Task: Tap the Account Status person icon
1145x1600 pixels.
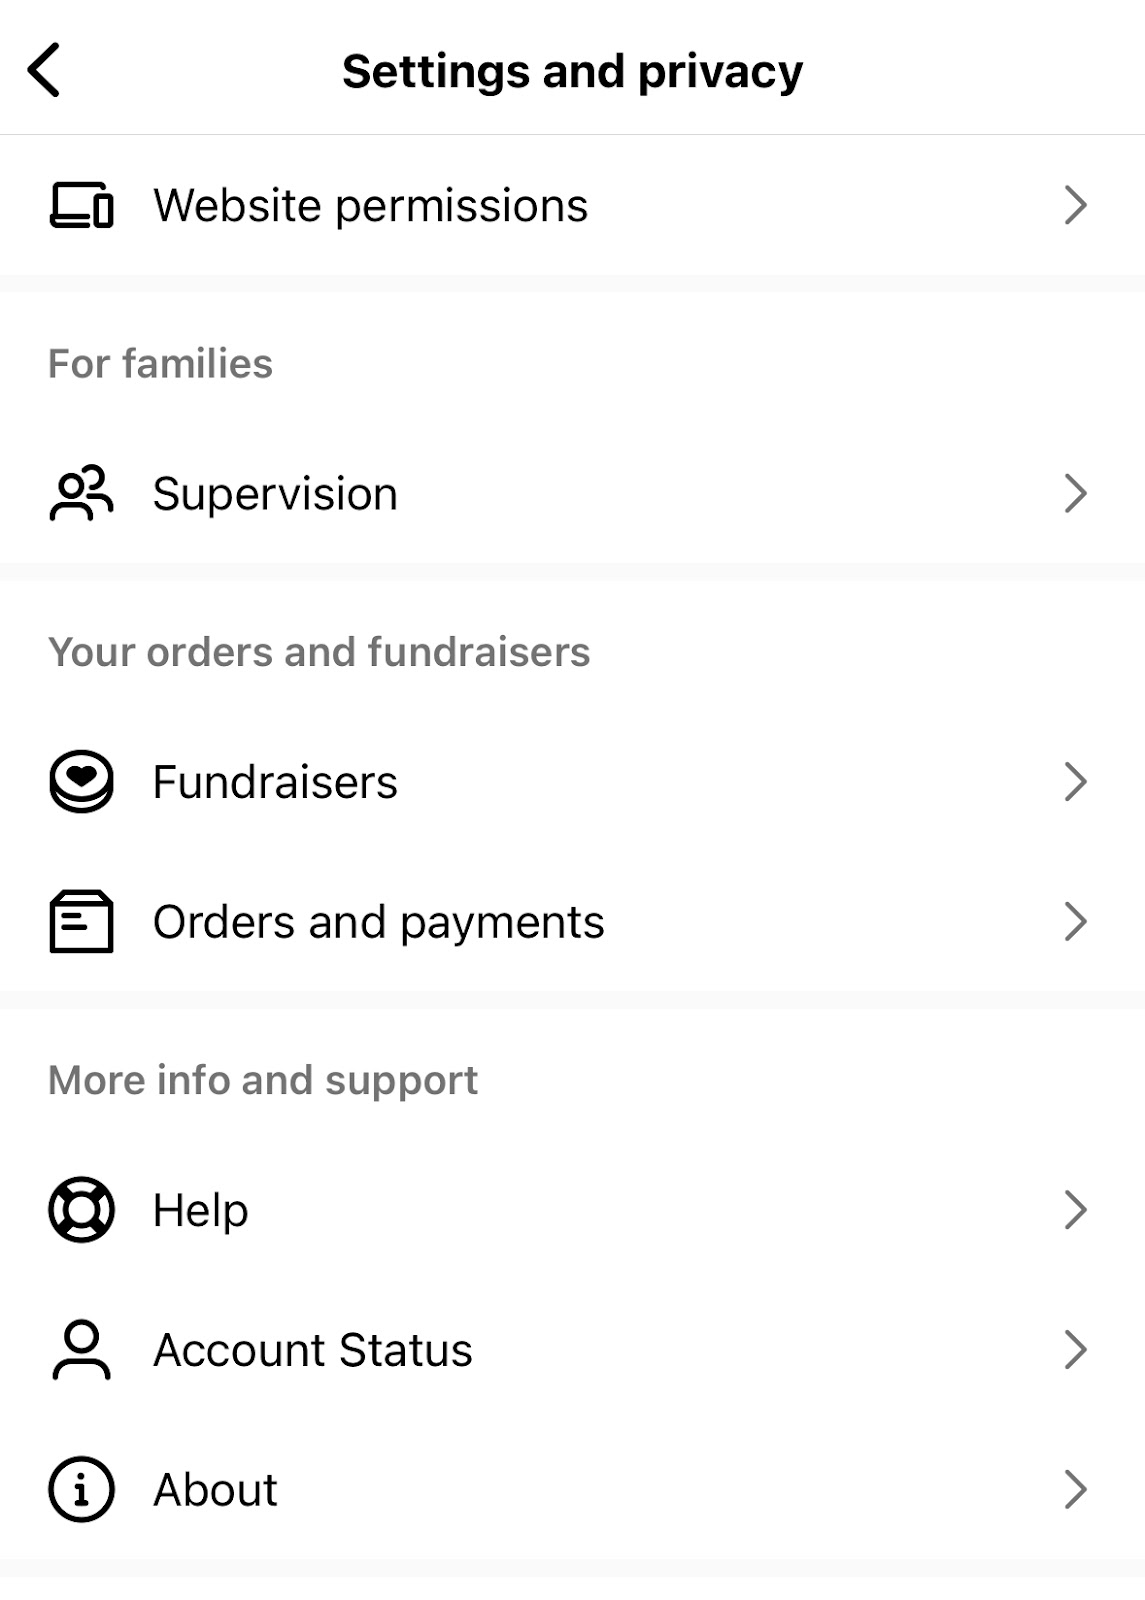Action: tap(81, 1349)
